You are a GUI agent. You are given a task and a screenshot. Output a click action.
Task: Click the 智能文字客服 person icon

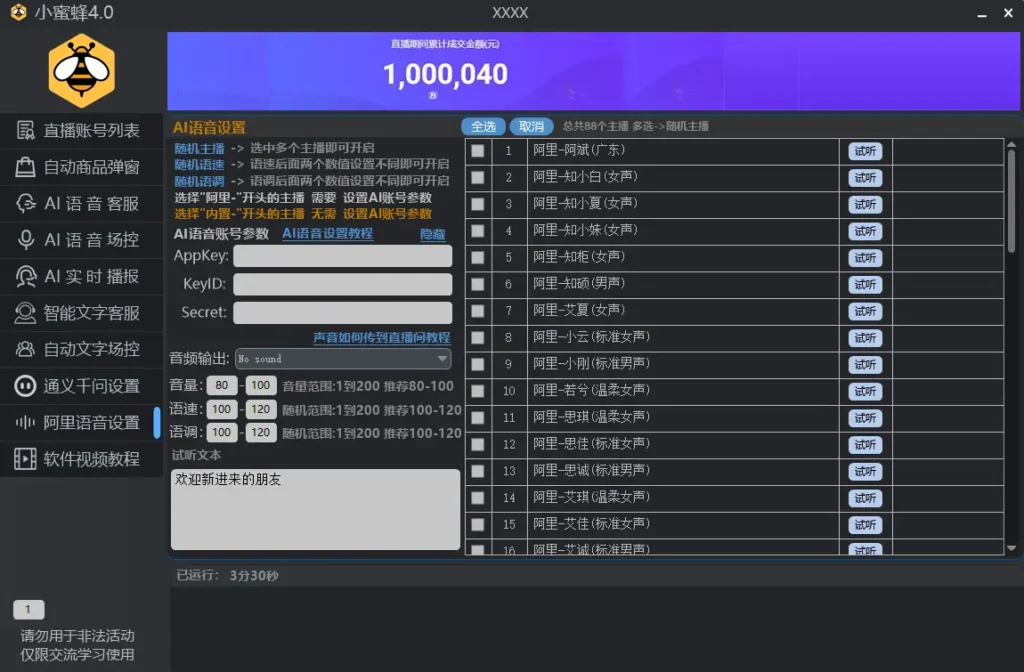[25, 313]
